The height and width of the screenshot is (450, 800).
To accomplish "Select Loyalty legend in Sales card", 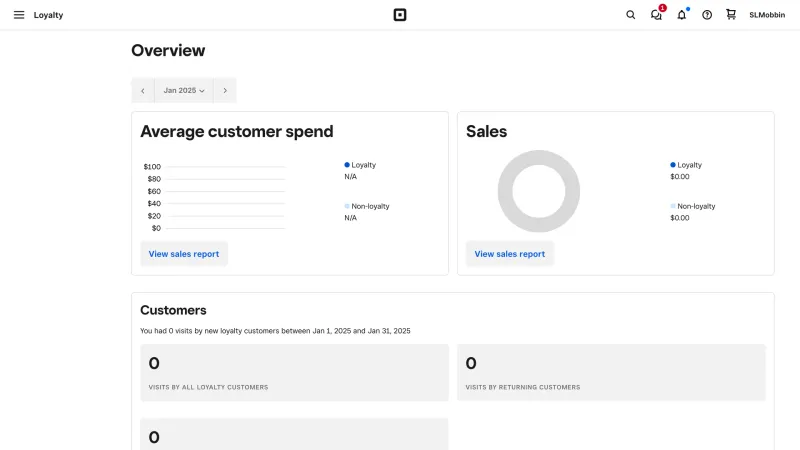I will tap(686, 165).
